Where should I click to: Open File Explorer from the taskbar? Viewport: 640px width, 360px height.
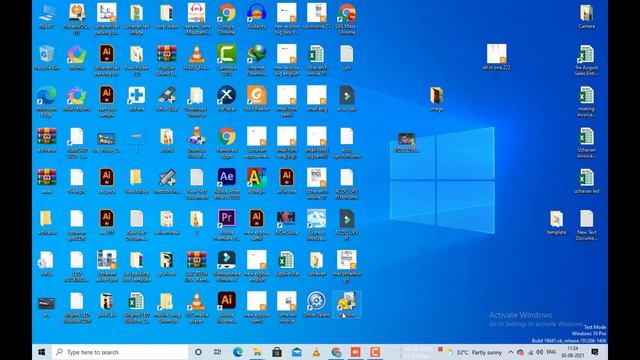[257, 352]
